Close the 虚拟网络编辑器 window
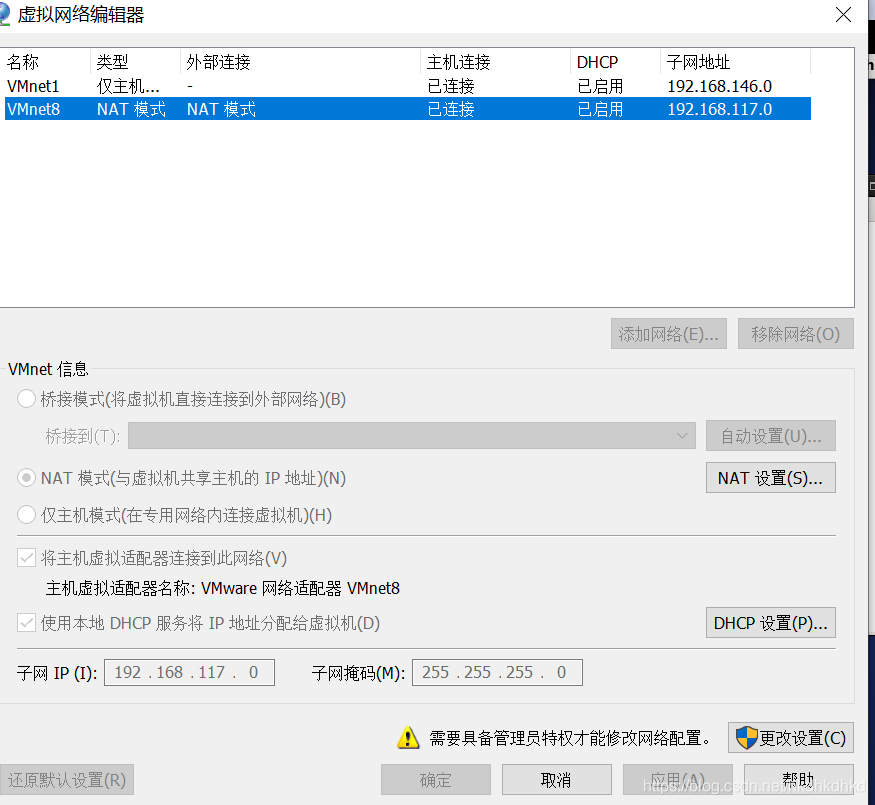875x805 pixels. point(843,15)
